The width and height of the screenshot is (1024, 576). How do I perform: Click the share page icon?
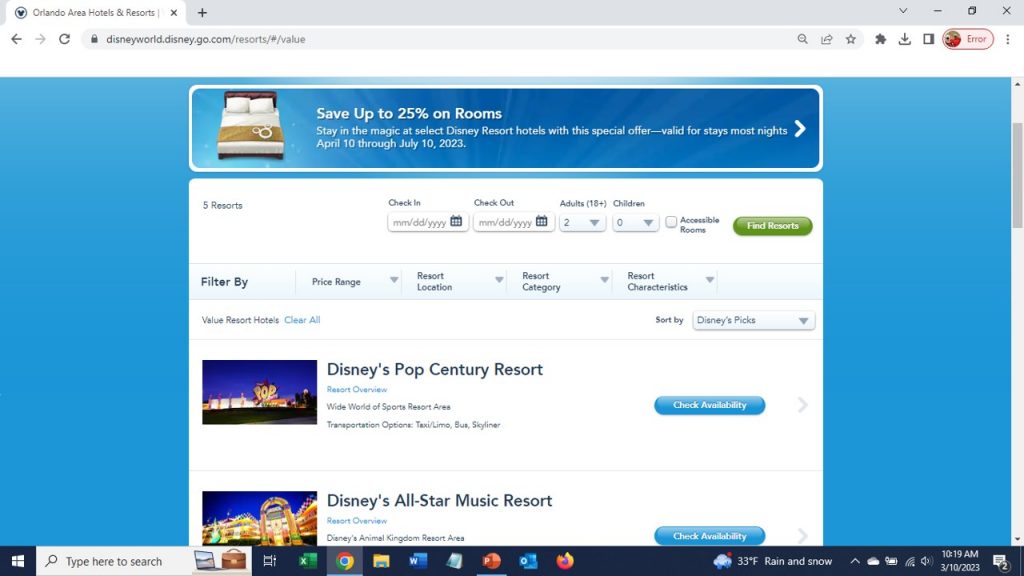(x=827, y=39)
